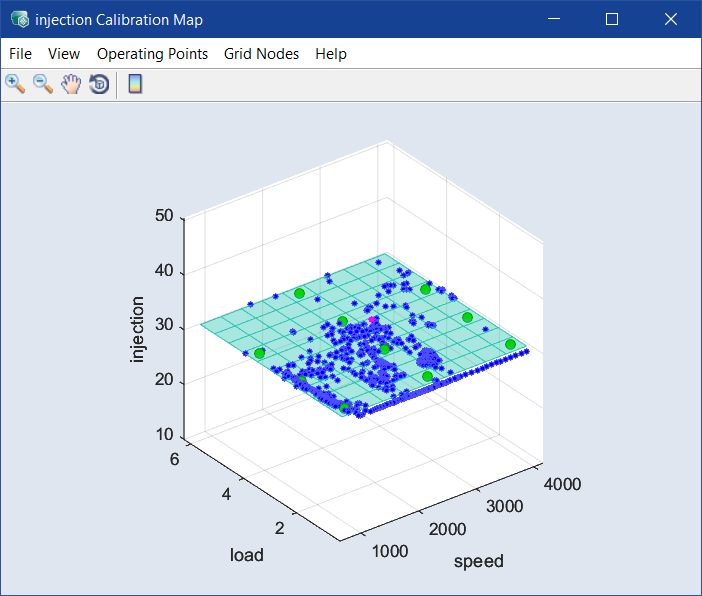The width and height of the screenshot is (702, 596).
Task: Open the Operating Points menu
Action: coord(152,54)
